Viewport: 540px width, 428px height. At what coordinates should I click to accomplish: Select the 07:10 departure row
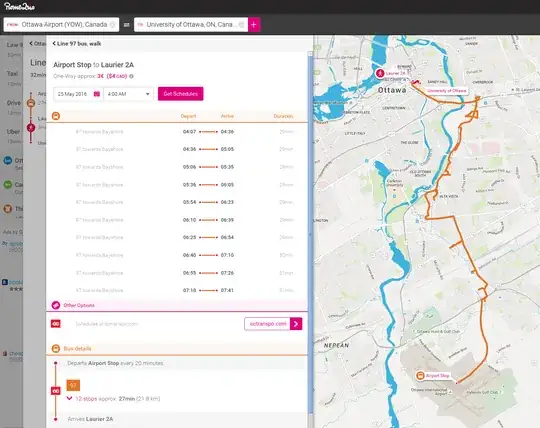(177, 290)
